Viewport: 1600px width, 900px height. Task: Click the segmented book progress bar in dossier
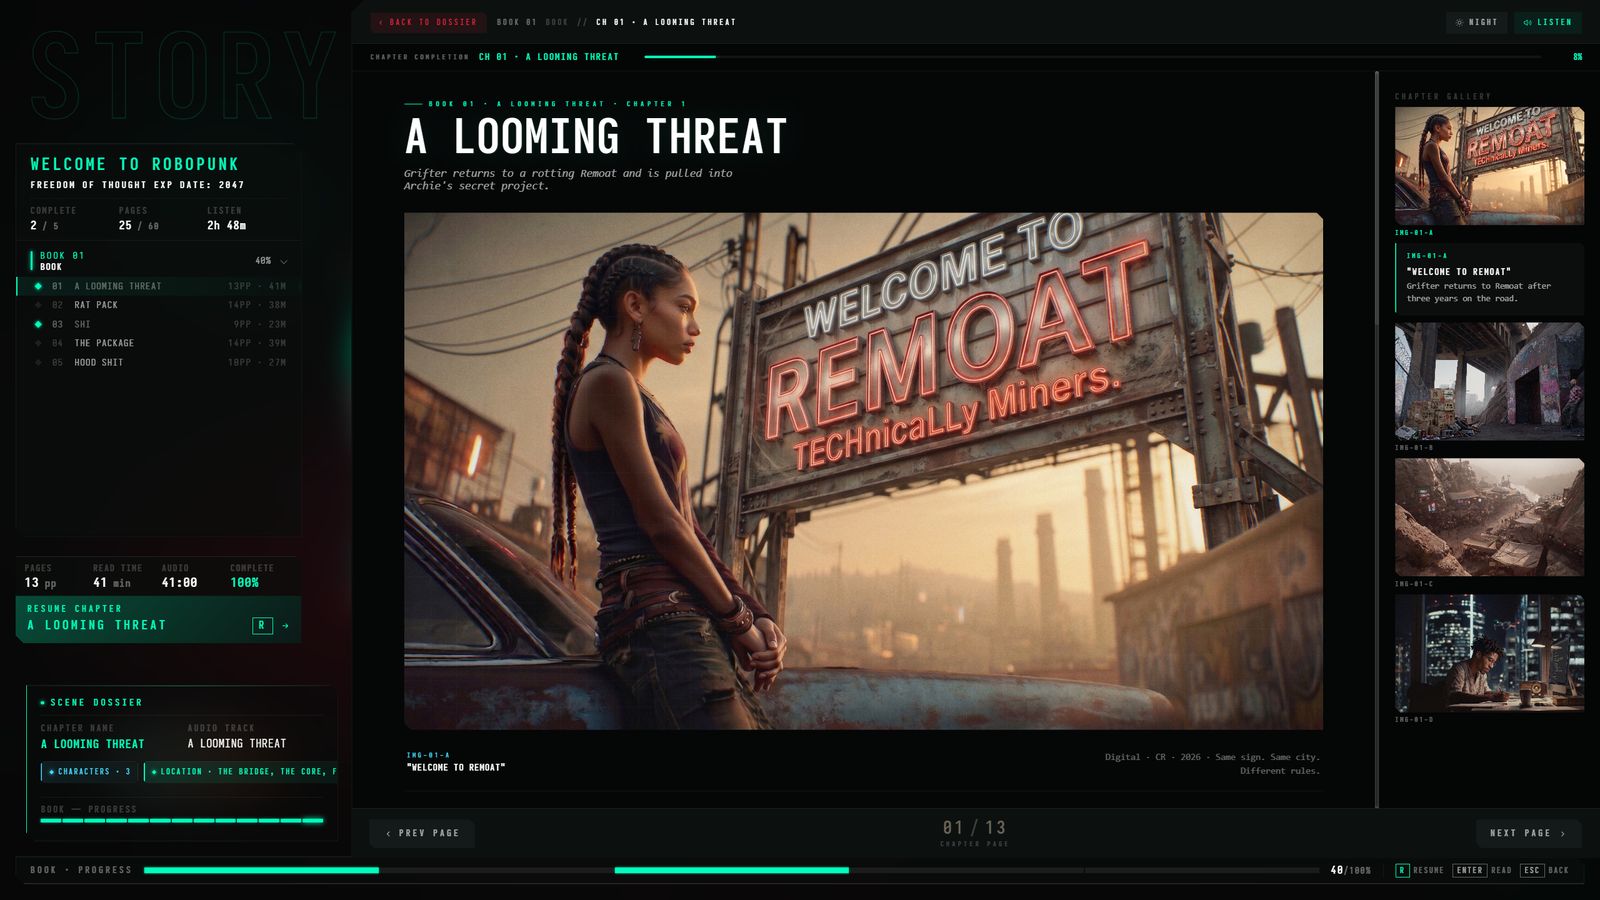click(181, 820)
